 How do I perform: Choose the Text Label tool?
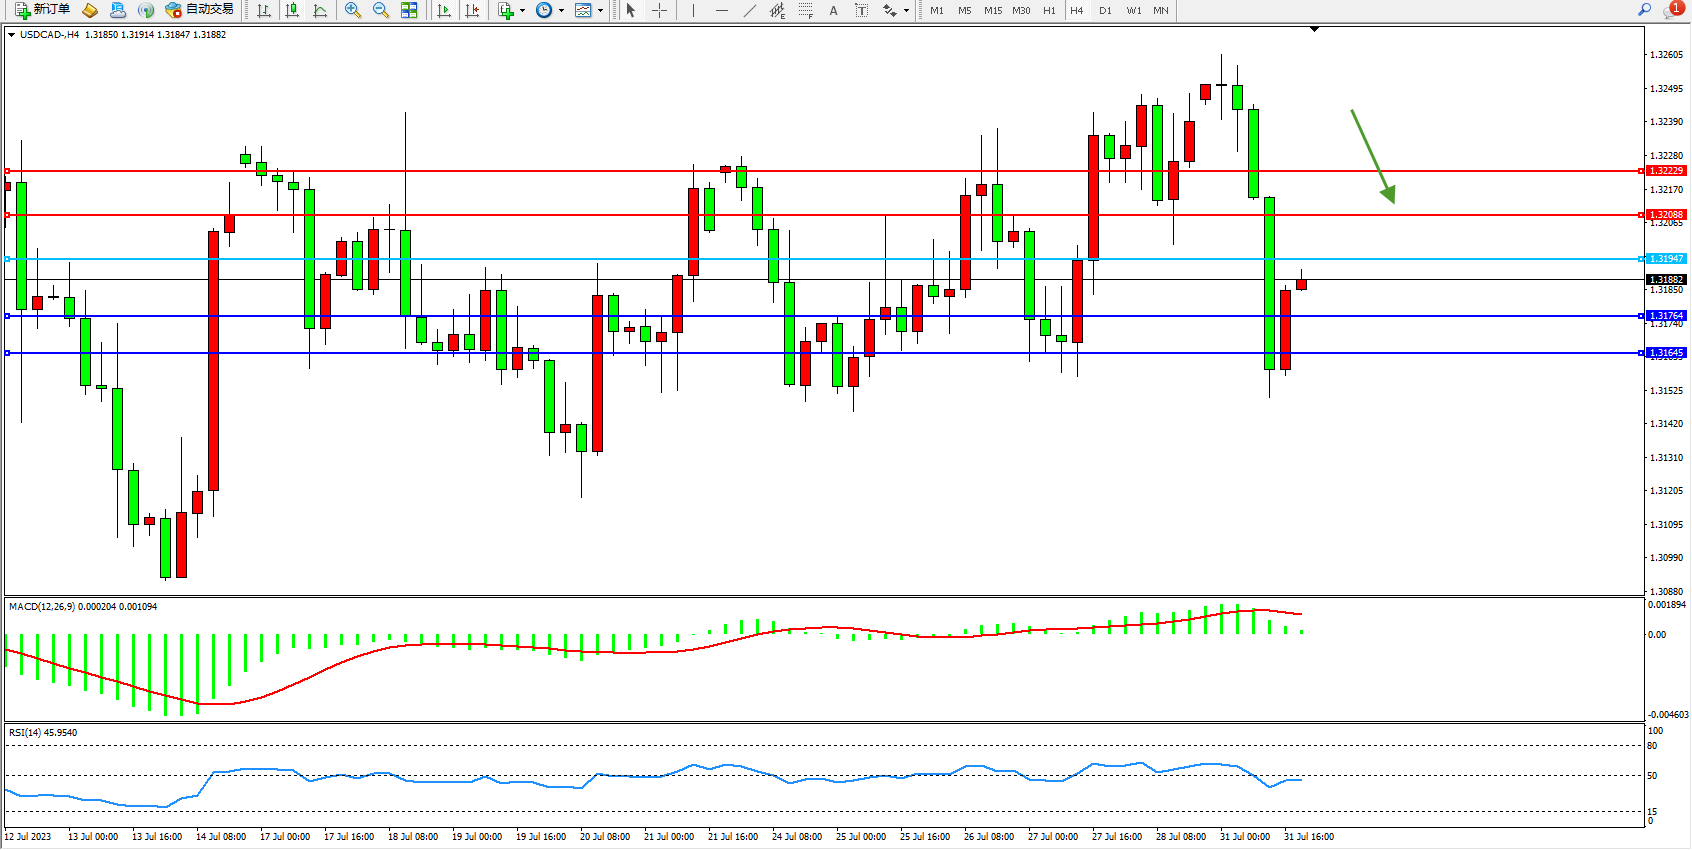tap(861, 10)
